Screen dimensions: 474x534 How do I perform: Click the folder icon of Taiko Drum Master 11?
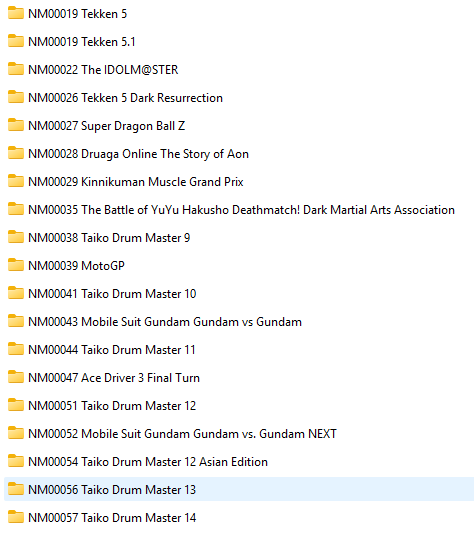(16, 349)
